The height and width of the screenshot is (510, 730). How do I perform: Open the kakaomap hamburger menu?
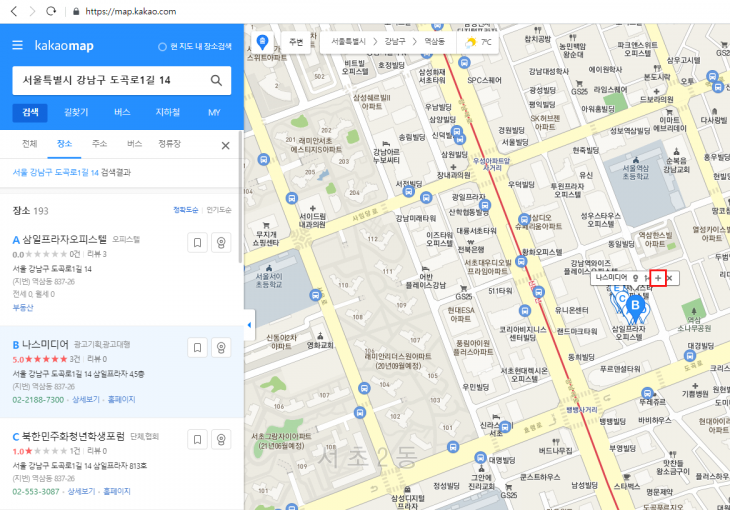(x=18, y=46)
